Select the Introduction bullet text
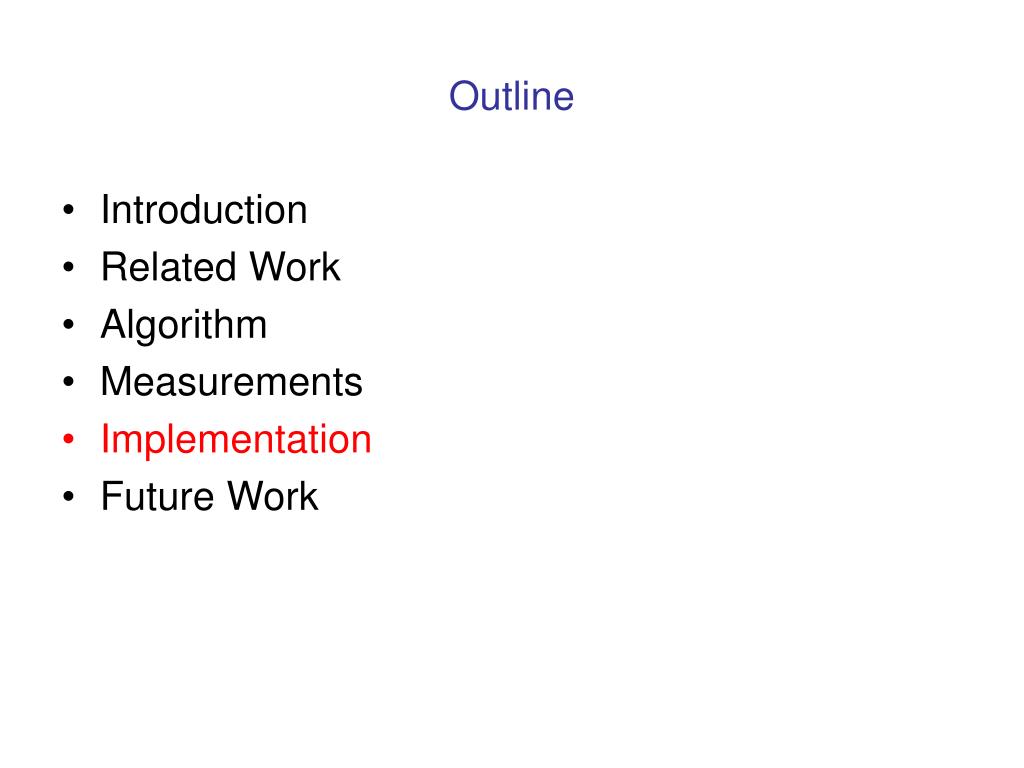This screenshot has width=1024, height=768. pyautogui.click(x=204, y=210)
